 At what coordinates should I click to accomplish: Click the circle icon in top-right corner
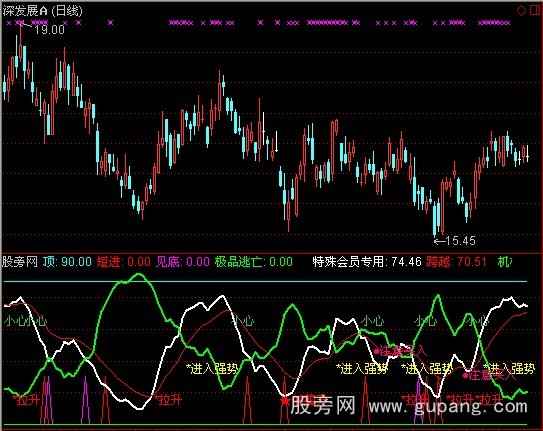pos(521,11)
